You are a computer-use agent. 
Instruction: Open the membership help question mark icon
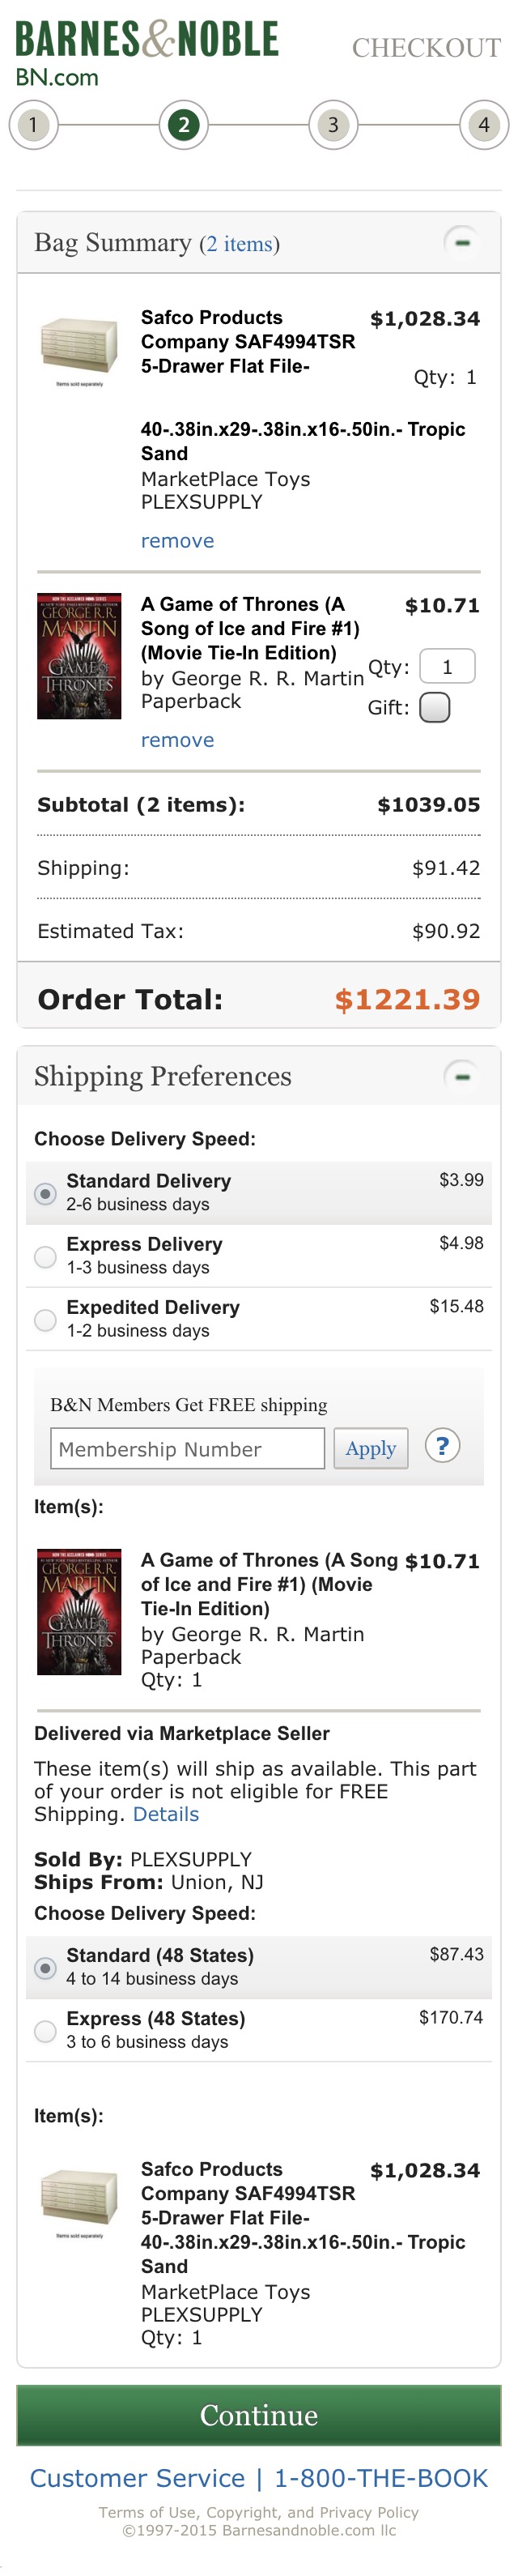(x=442, y=1445)
